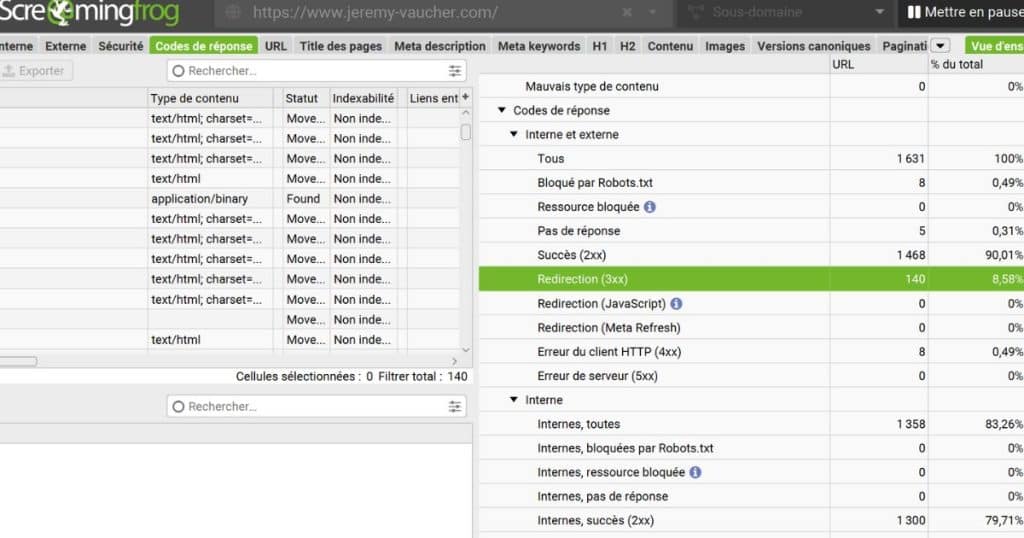This screenshot has width=1024, height=538.
Task: Open filter options in lower search box
Action: click(x=455, y=406)
